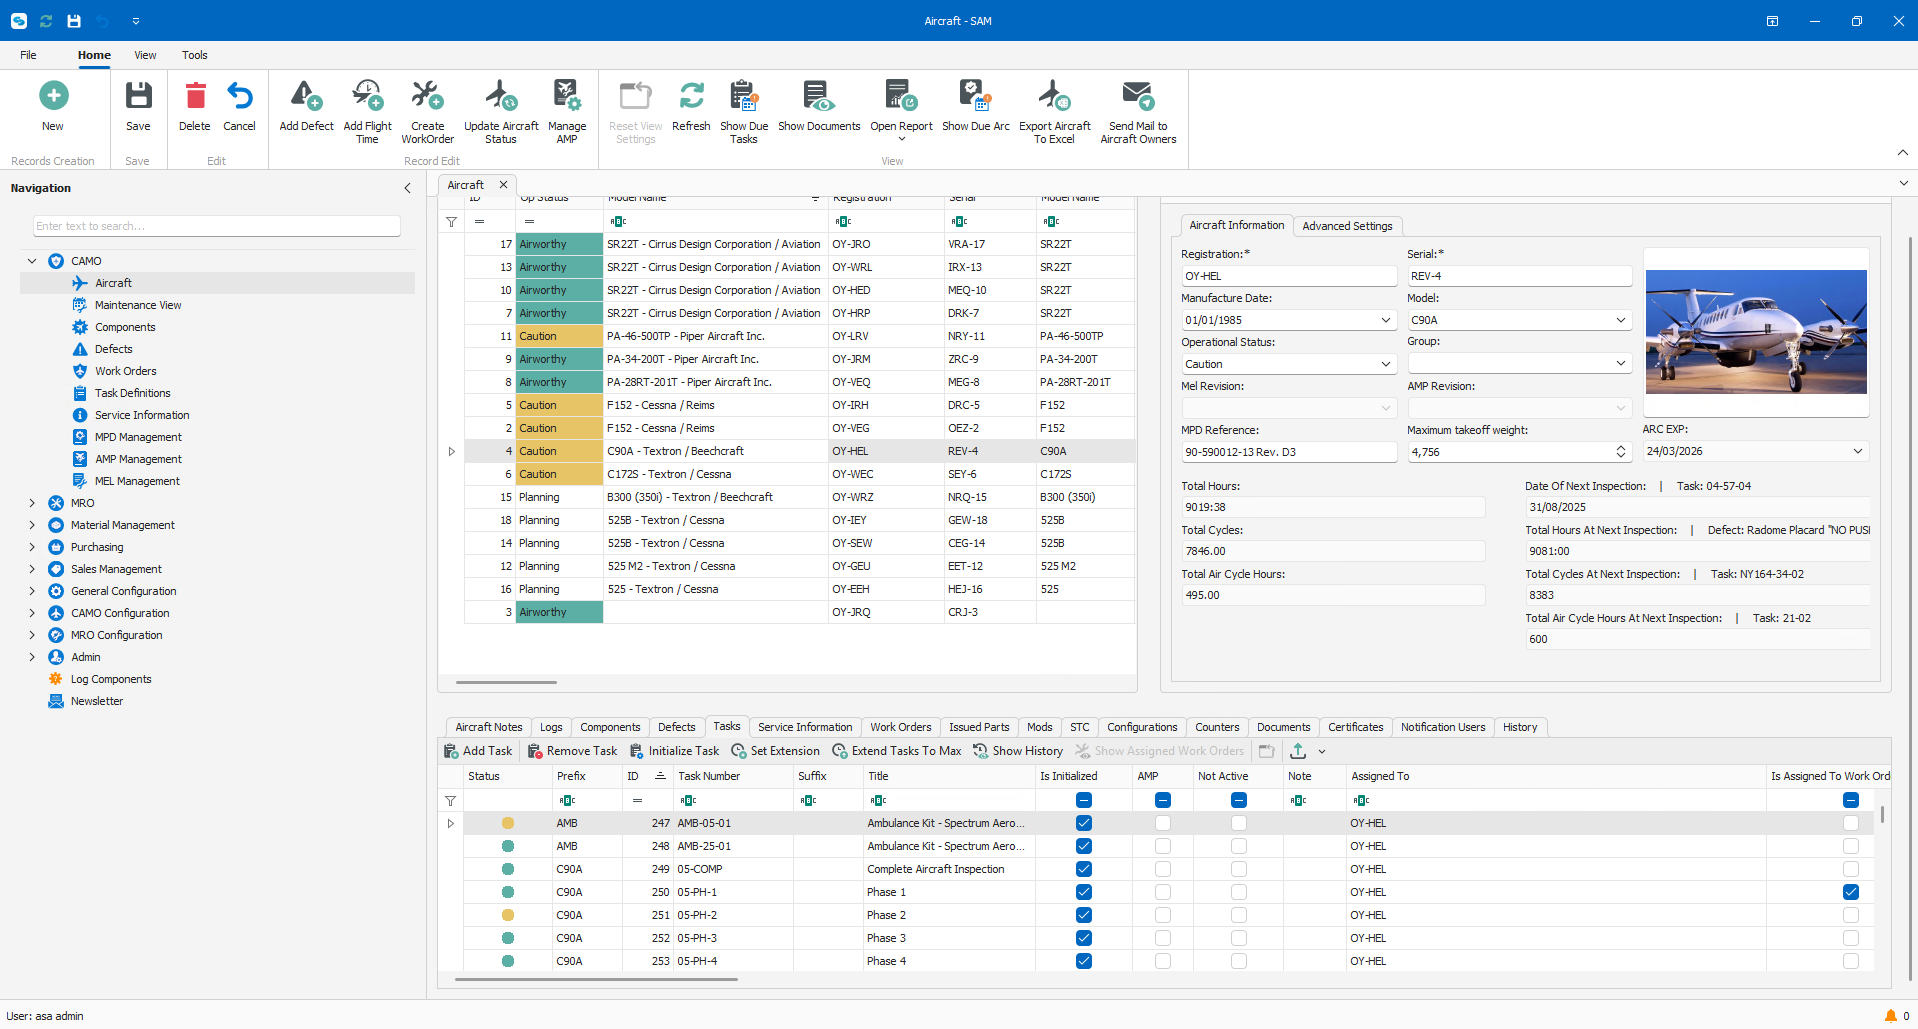
Task: Click Update Aircraft Status icon
Action: pyautogui.click(x=501, y=96)
